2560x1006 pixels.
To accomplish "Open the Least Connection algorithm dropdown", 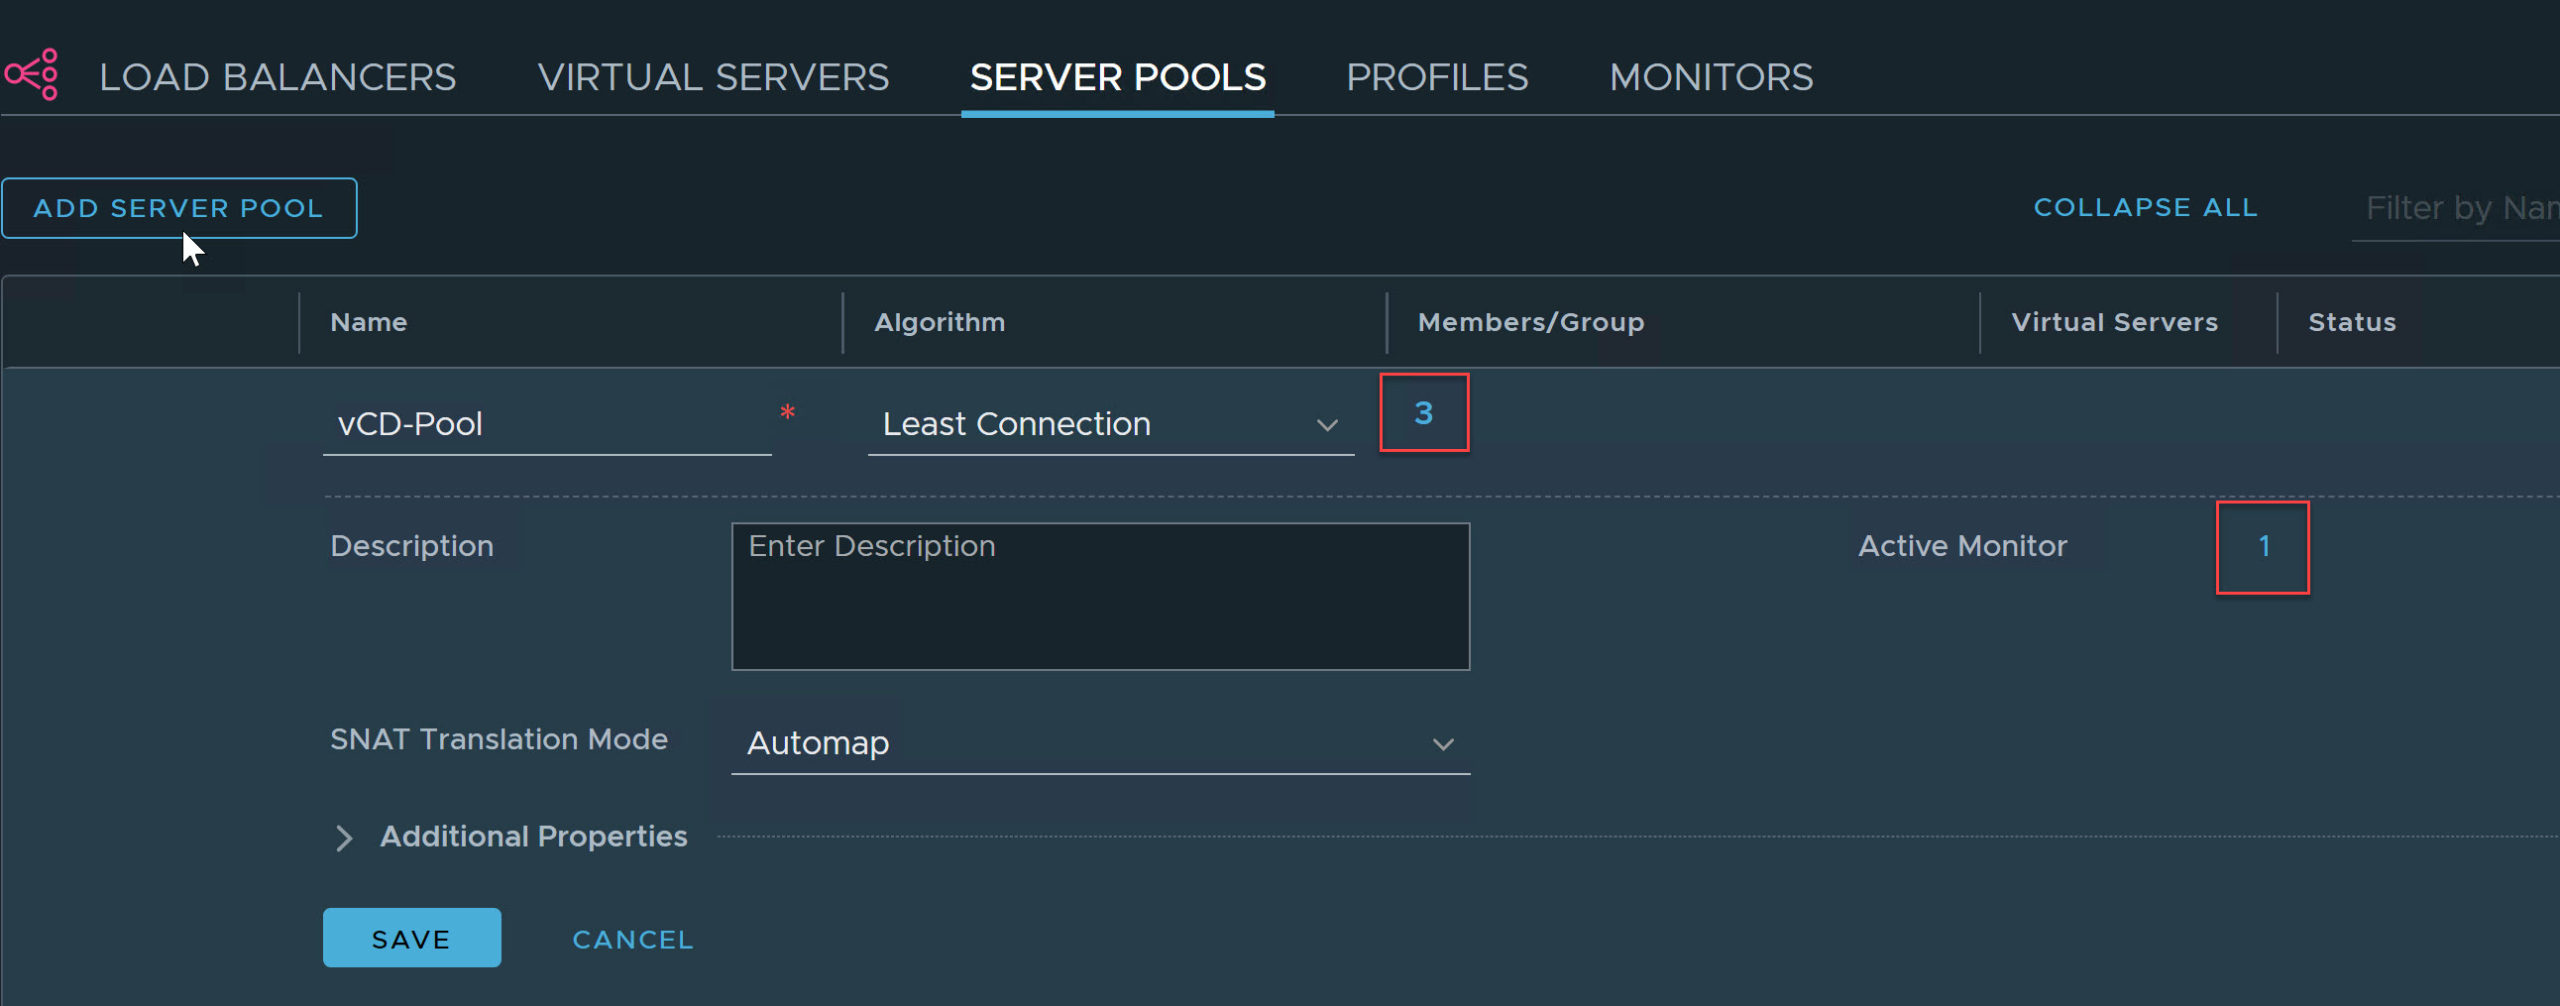I will point(1110,424).
